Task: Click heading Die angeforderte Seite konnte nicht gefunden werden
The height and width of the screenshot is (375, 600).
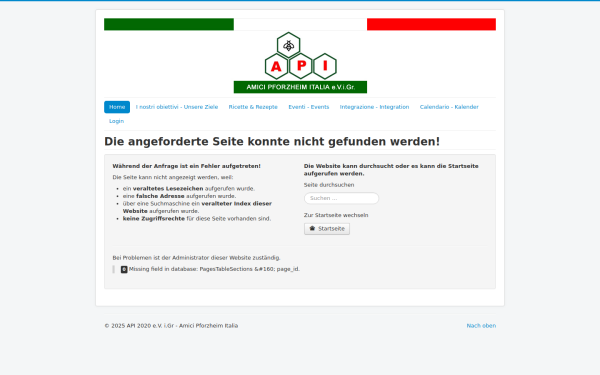Action: (x=272, y=142)
